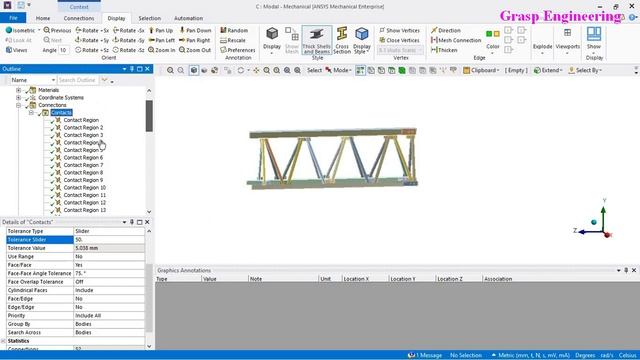Screen dimensions: 640x360
Task: Click the Search Outline field
Action: 78,80
